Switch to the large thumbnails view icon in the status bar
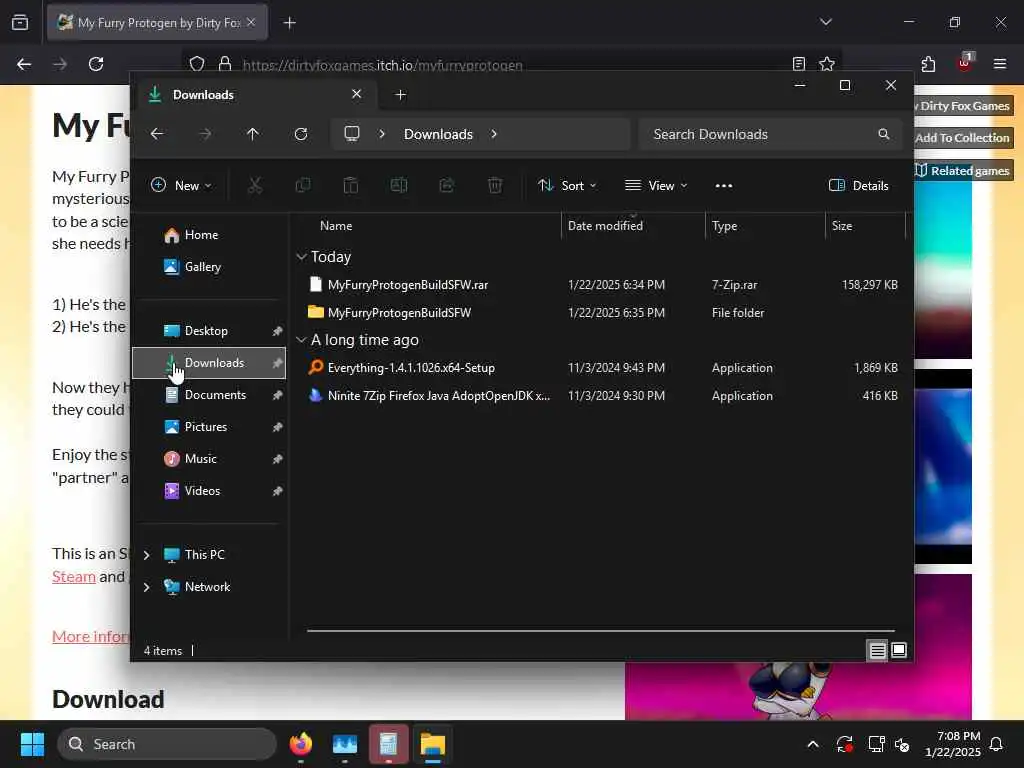This screenshot has width=1024, height=768. 899,650
